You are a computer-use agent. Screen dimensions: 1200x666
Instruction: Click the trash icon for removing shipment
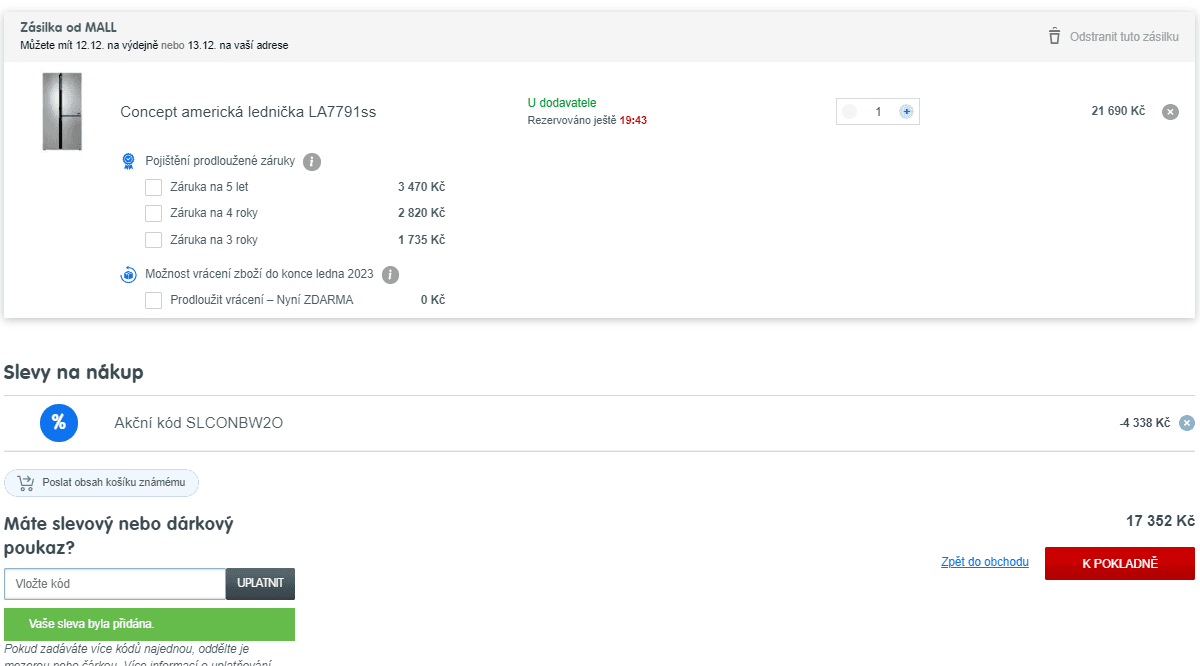[1054, 36]
